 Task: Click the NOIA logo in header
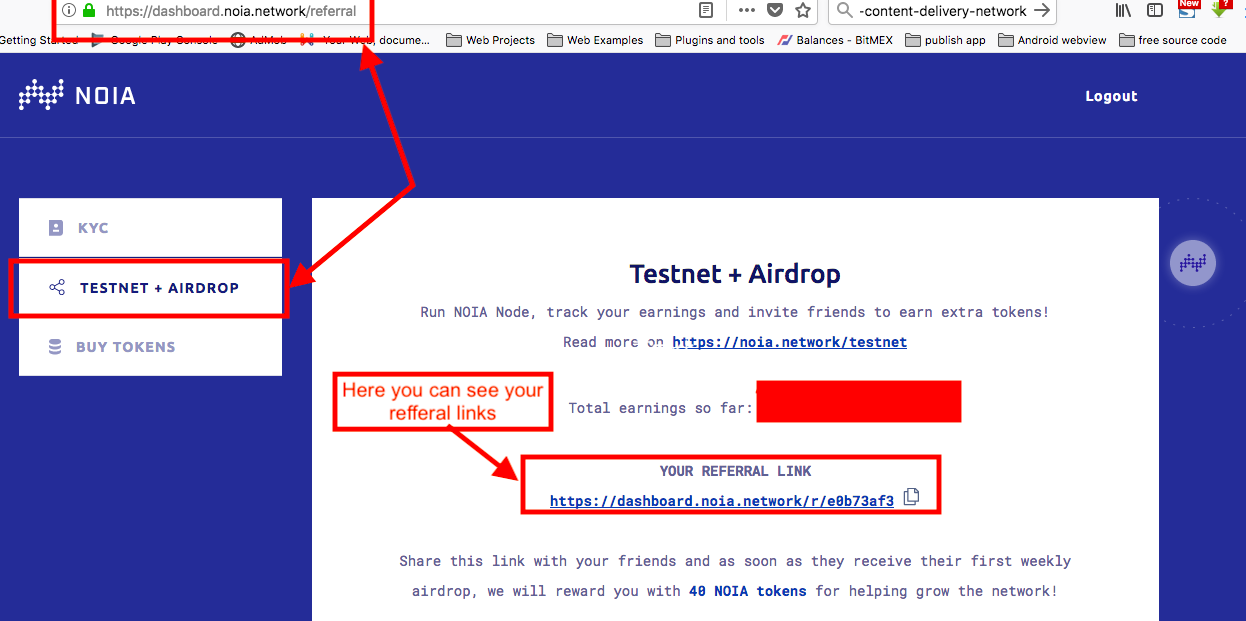(x=77, y=96)
